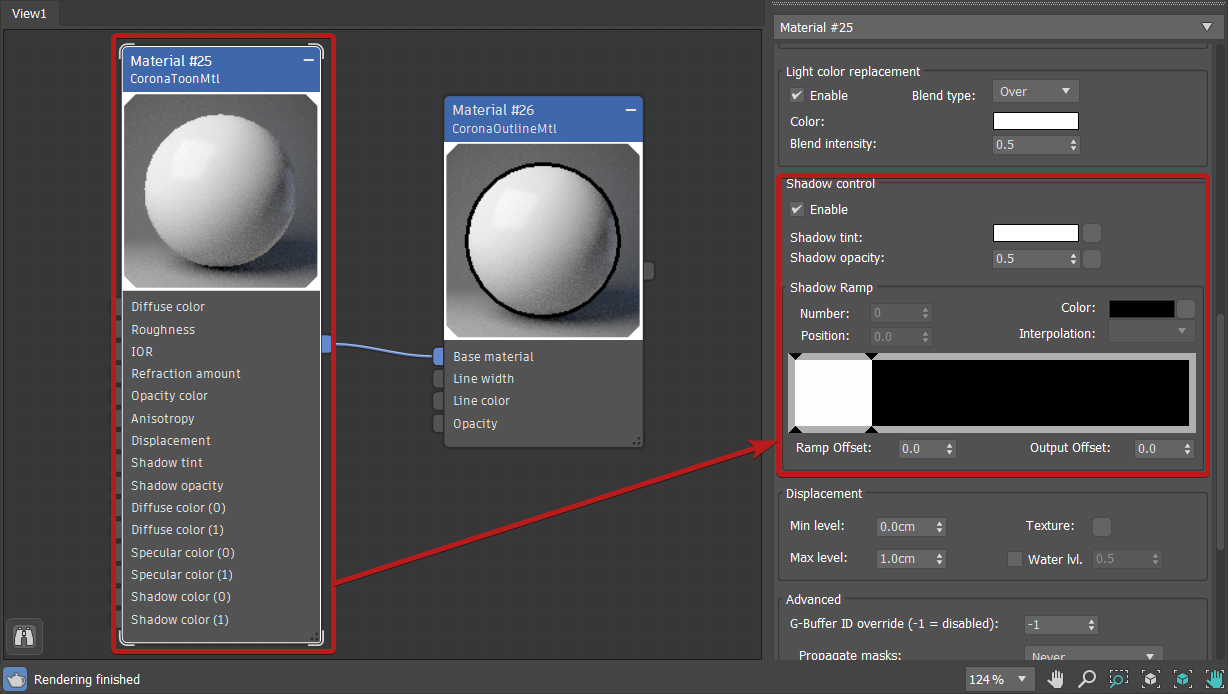Viewport: 1228px width, 694px height.
Task: Enable the Water lvl. checkbox
Action: (x=1015, y=559)
